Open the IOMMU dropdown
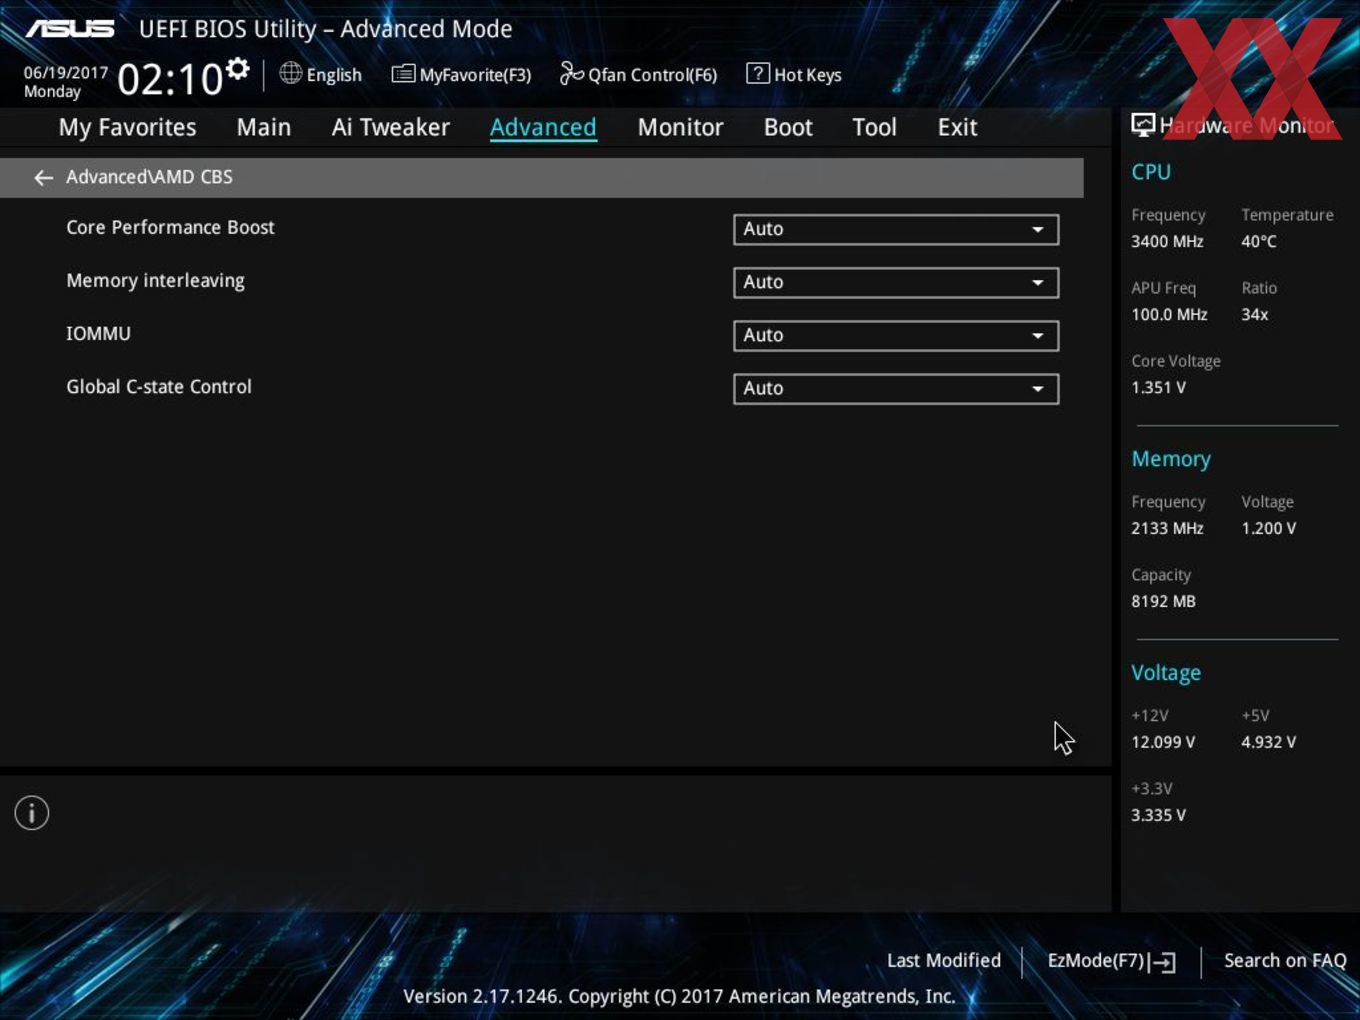This screenshot has width=1360, height=1020. [896, 335]
